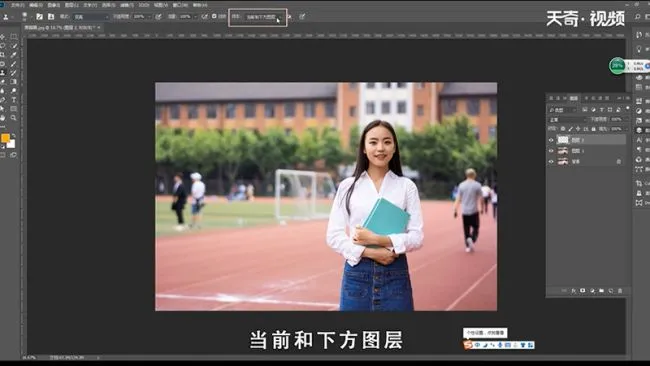Open the 编辑 (Edit) menu
650x366 pixels.
coord(36,5)
